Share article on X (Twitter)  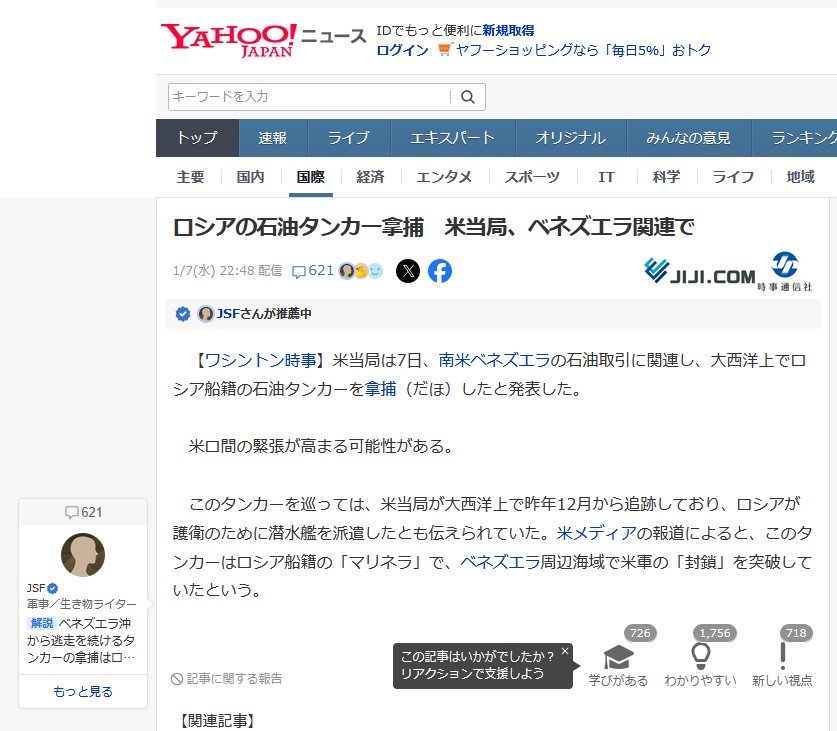408,271
